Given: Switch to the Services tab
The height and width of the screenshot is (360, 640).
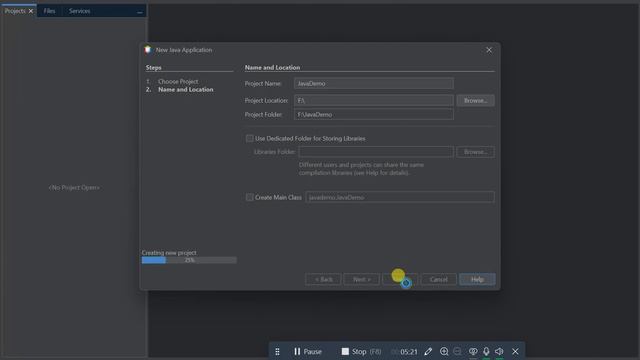Looking at the screenshot, I should (x=80, y=11).
